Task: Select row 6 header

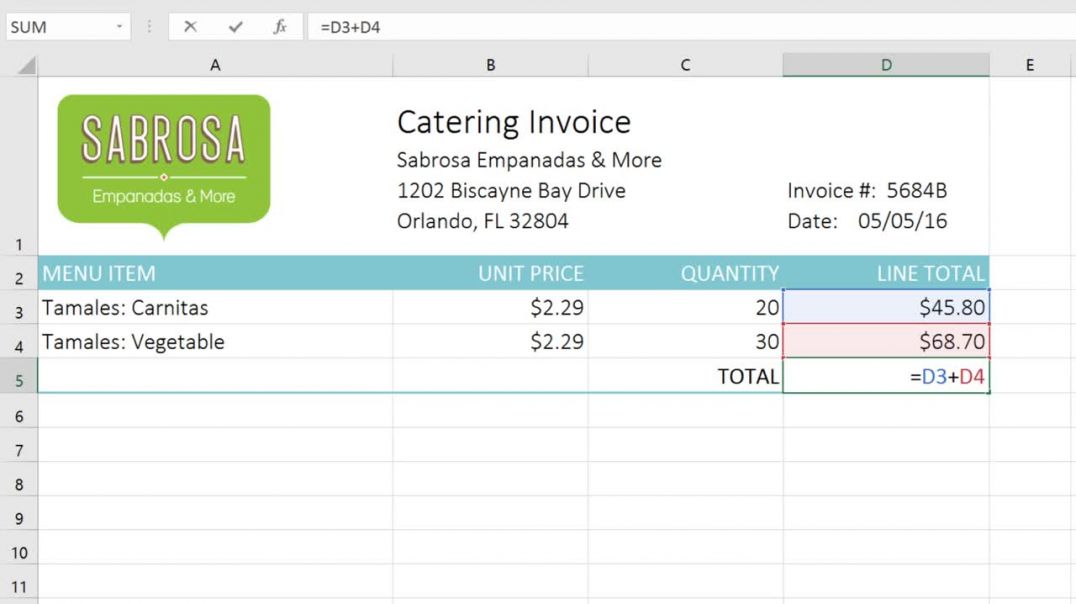Action: 19,411
